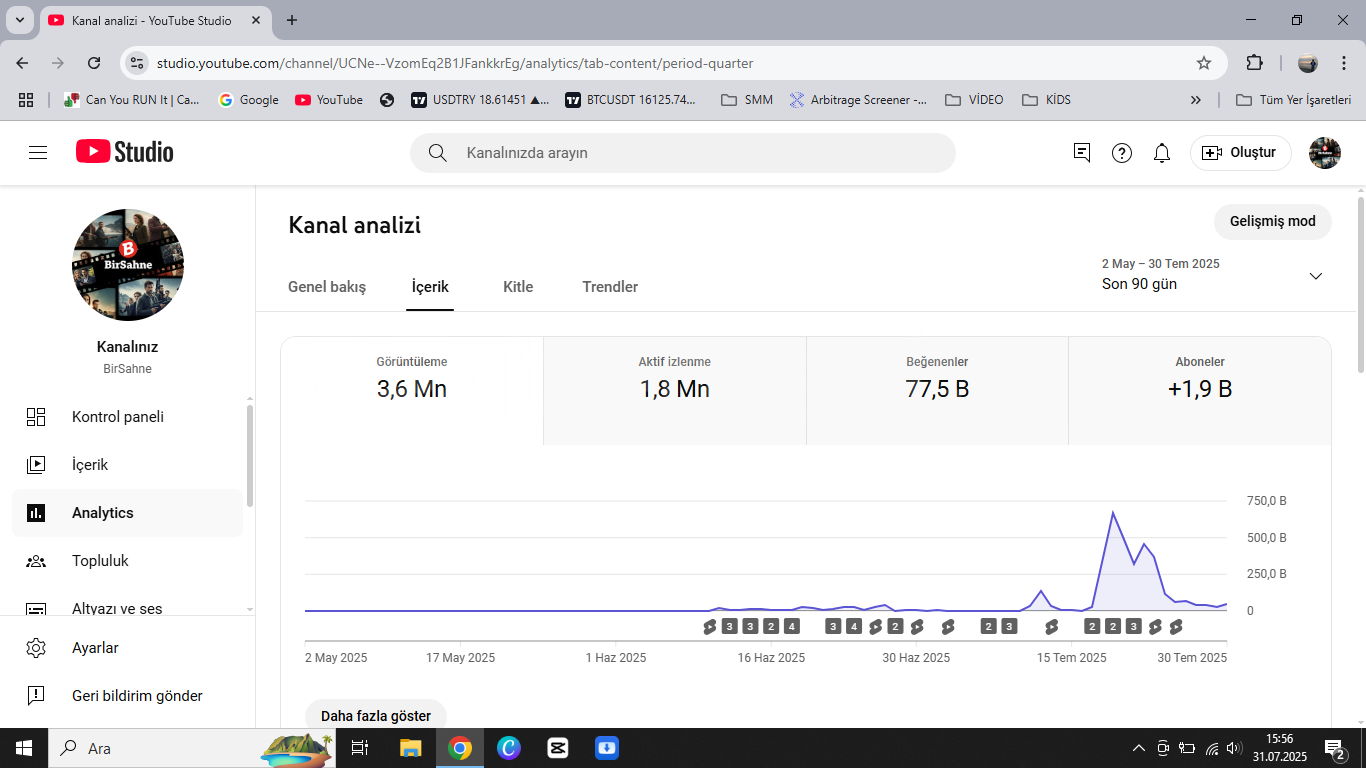The height and width of the screenshot is (768, 1366).
Task: Open the help question mark icon
Action: point(1122,153)
